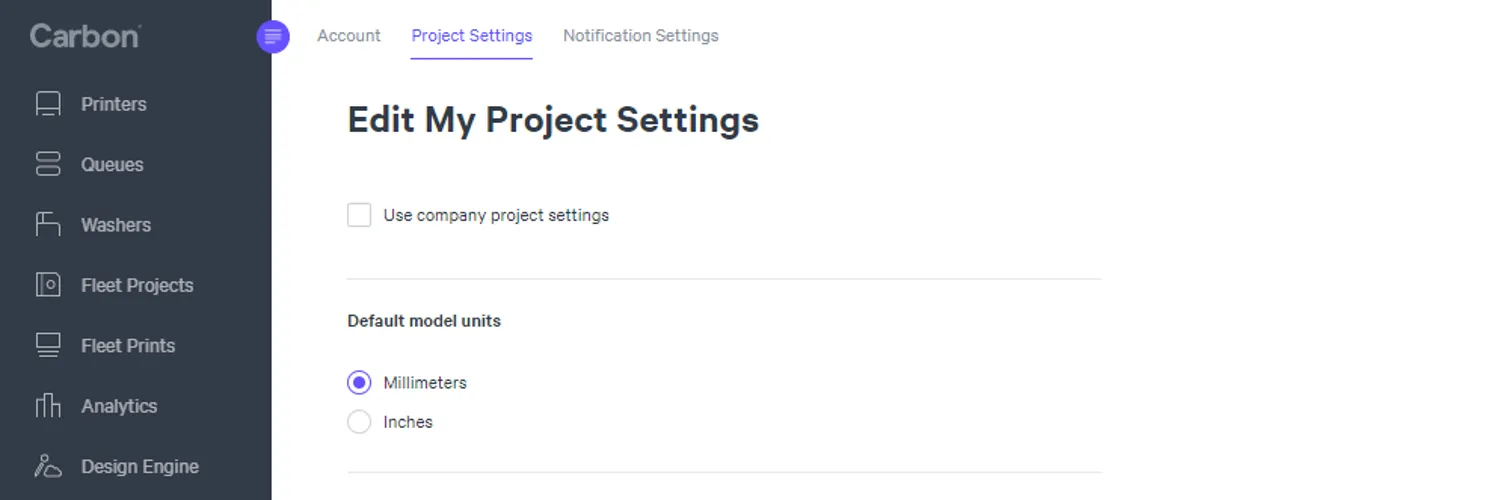Open the Queues icon in sidebar

click(x=48, y=164)
